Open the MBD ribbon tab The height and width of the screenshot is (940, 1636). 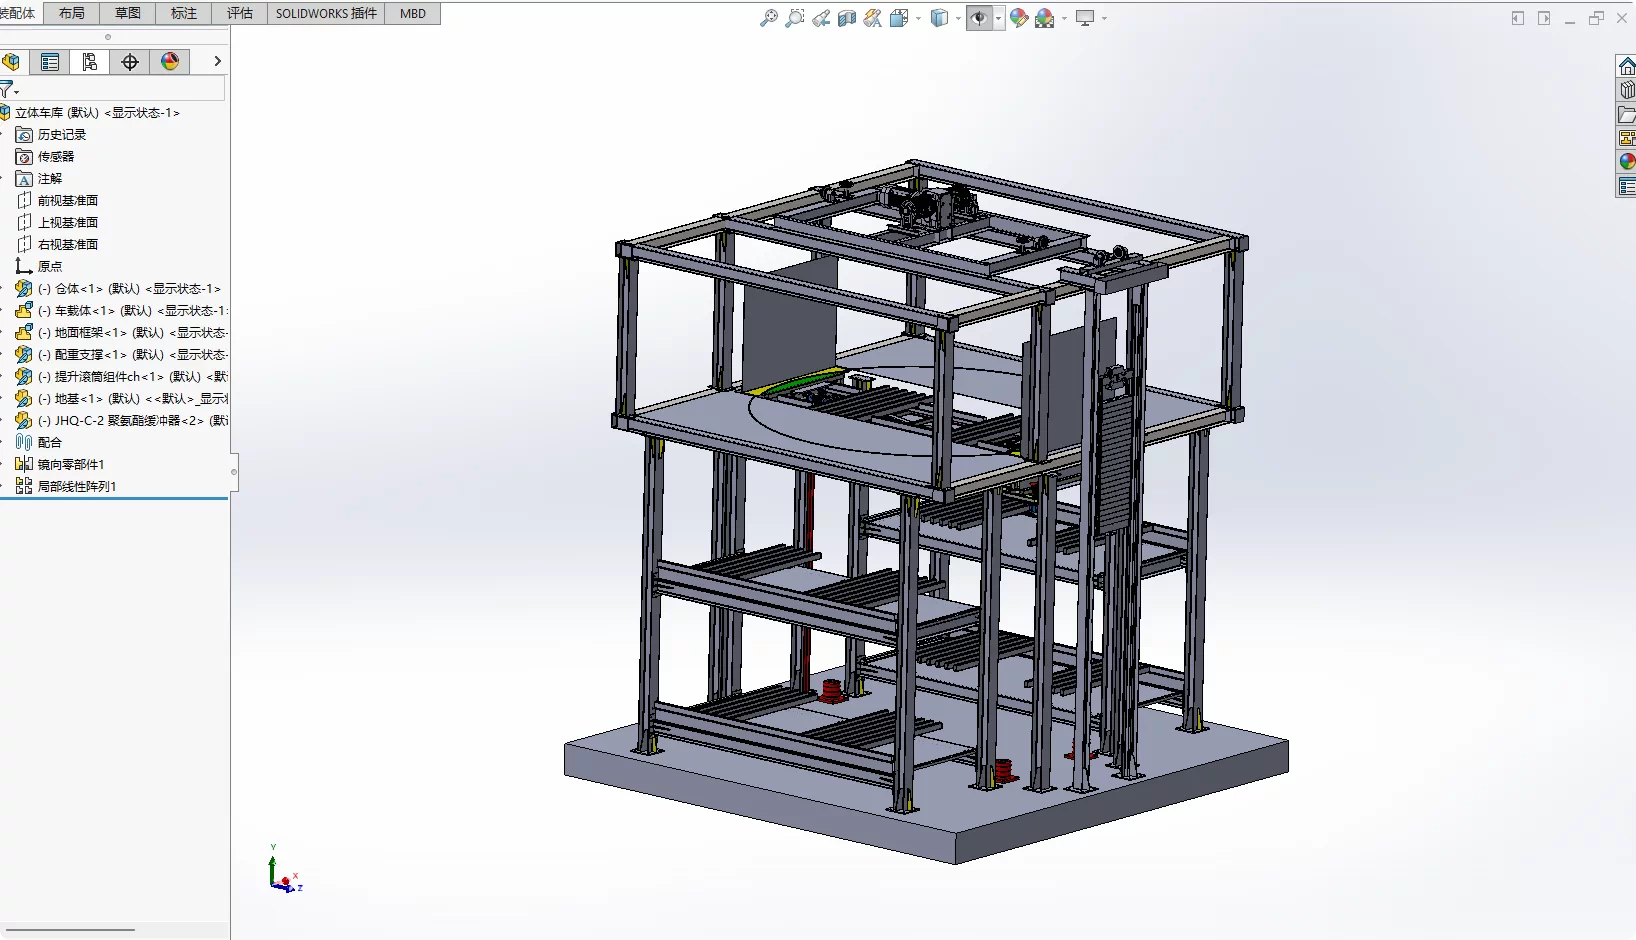[413, 13]
